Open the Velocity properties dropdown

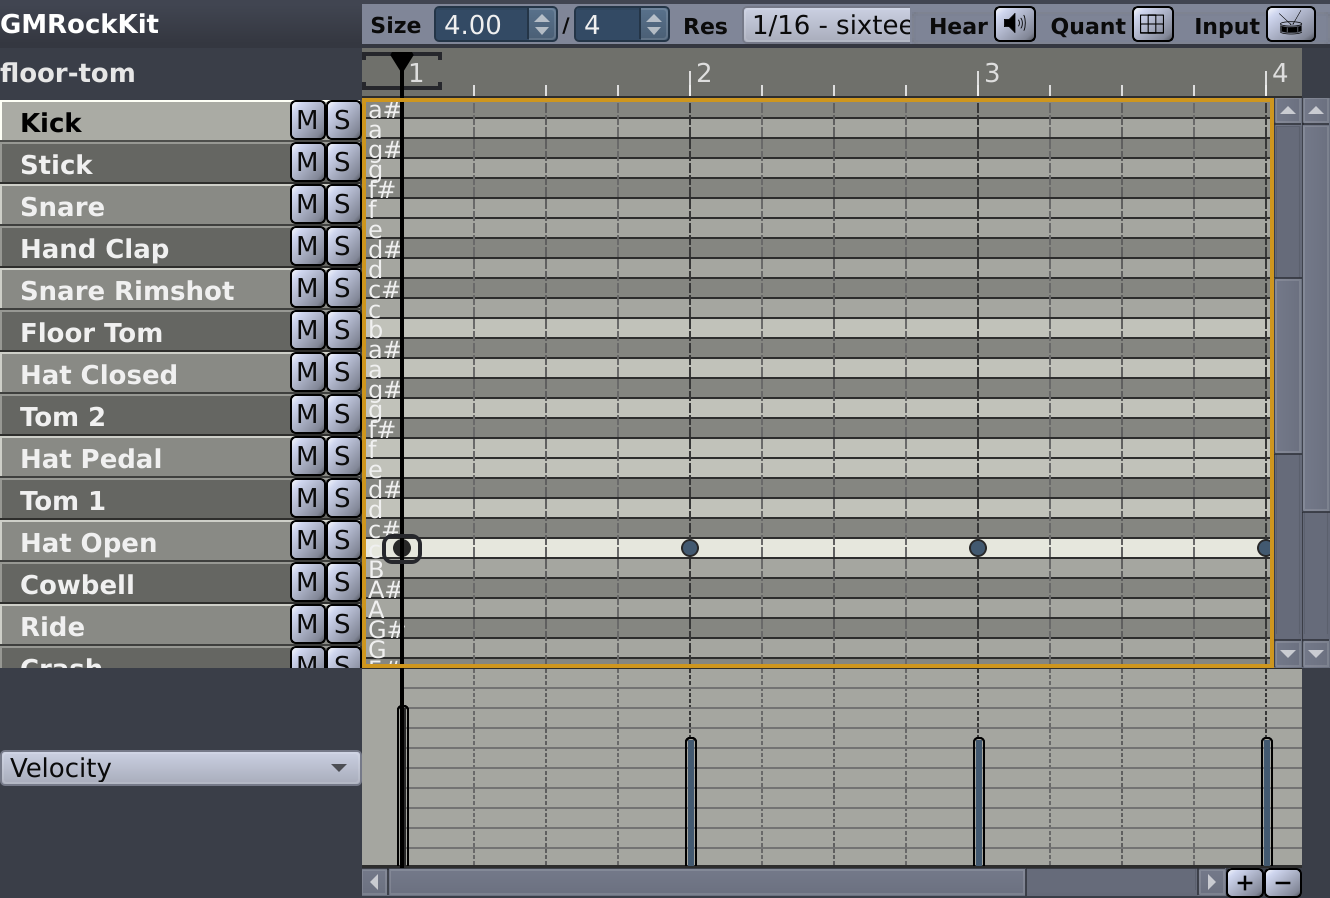click(x=180, y=768)
